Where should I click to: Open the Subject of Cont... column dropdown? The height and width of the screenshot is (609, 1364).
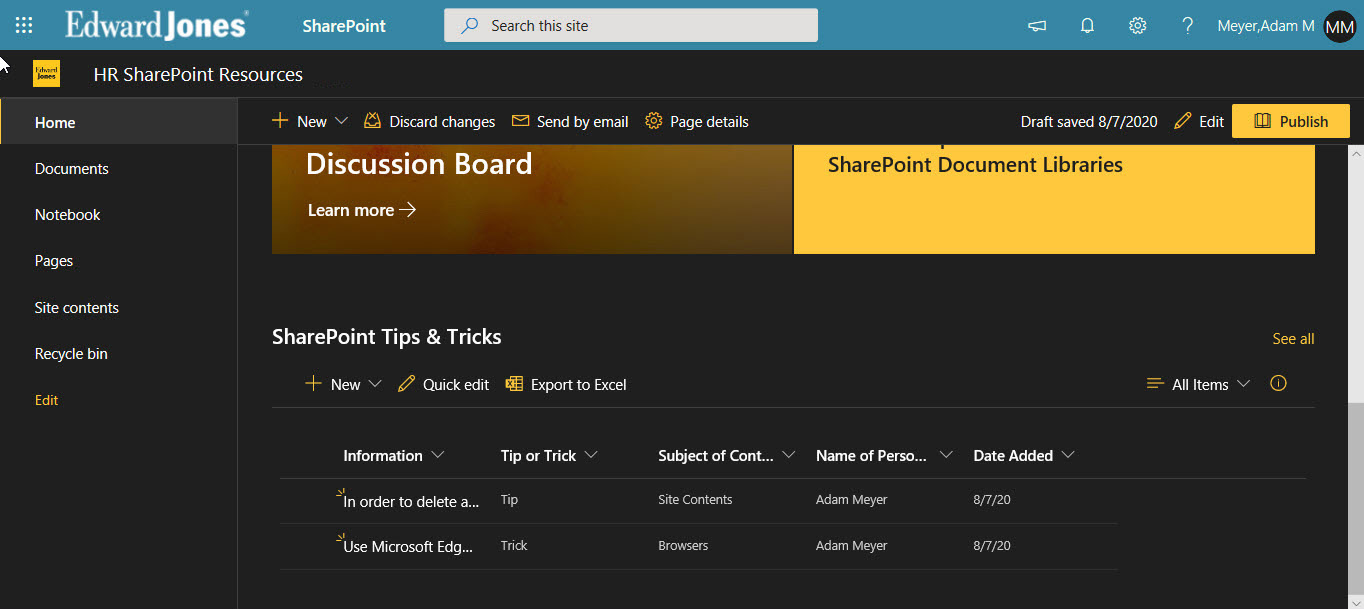coord(789,455)
